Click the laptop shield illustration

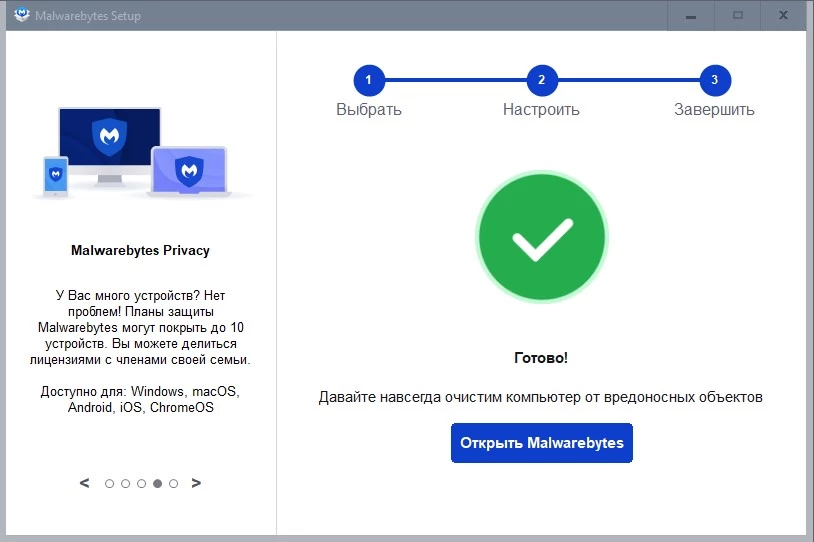(189, 170)
